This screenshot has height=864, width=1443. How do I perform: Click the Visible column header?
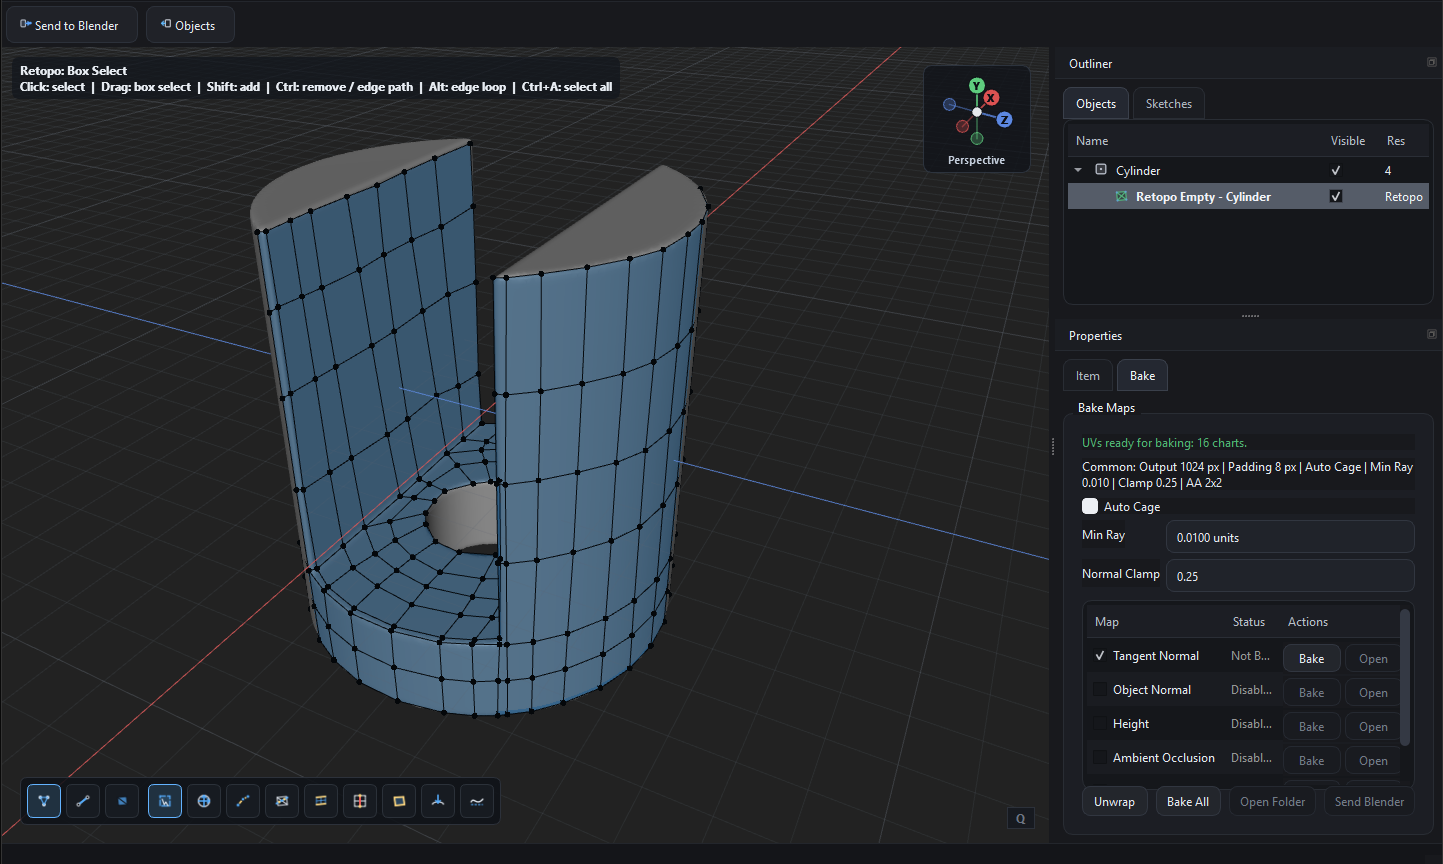[1347, 141]
